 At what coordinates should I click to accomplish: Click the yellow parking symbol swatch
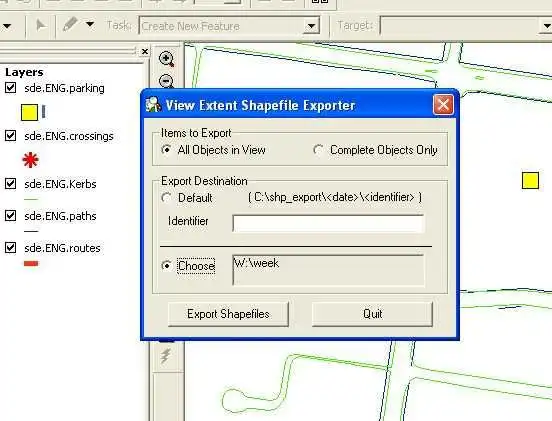[29, 113]
